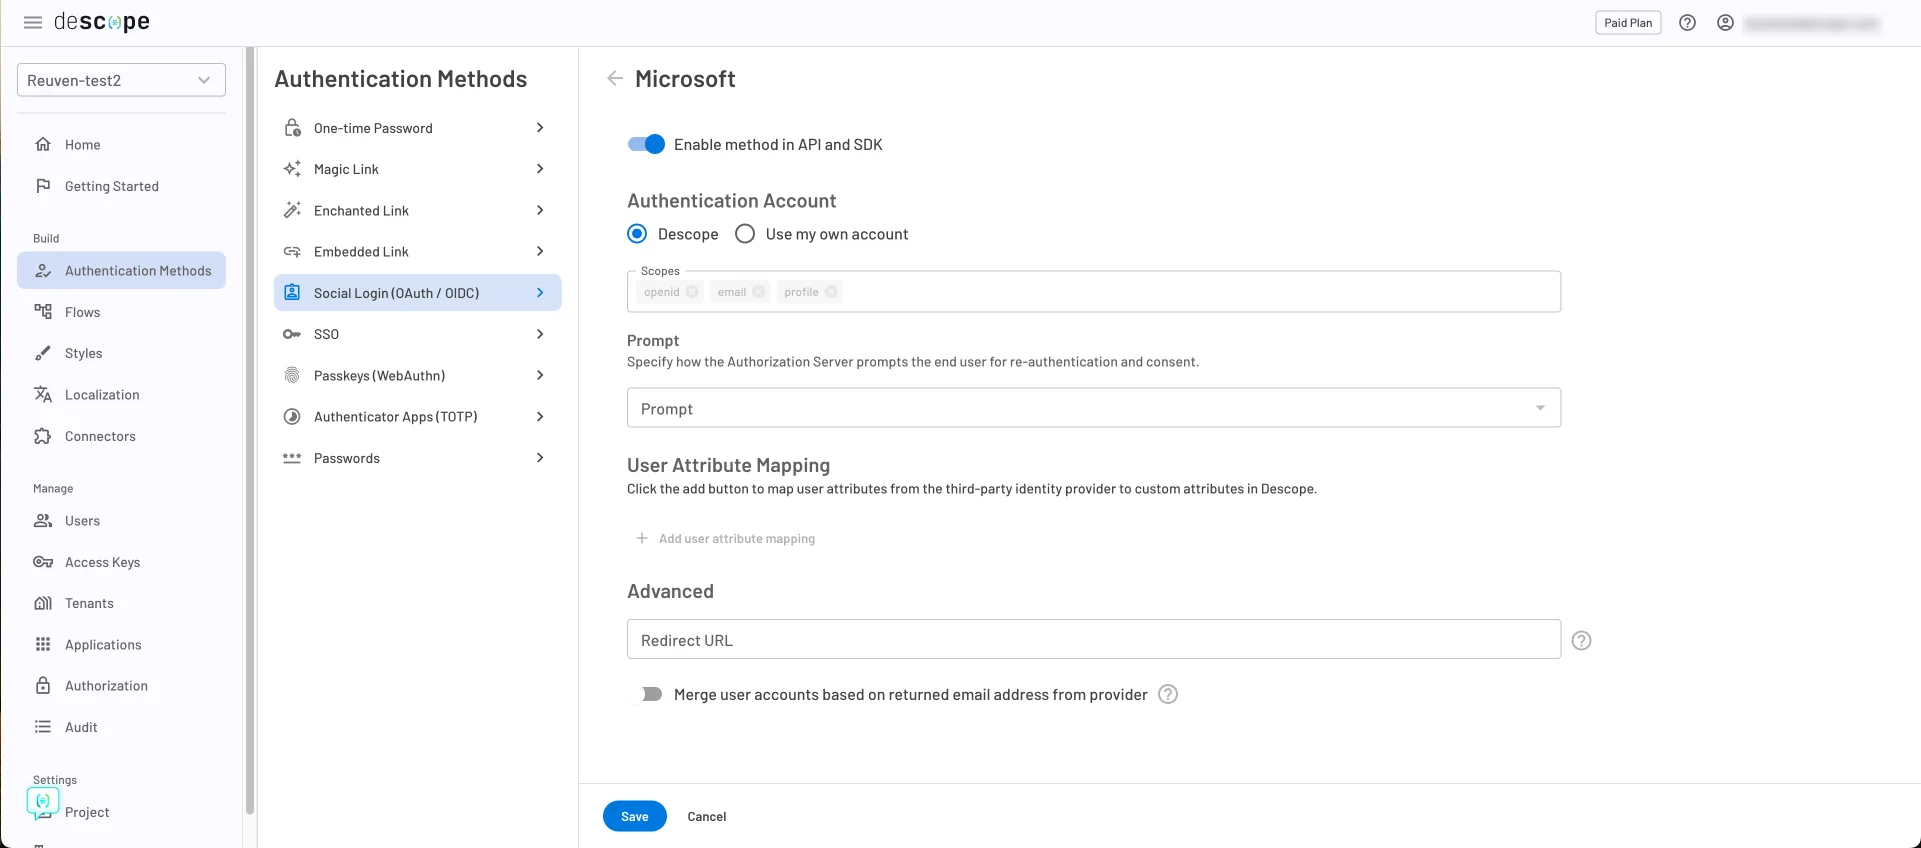Click the Save button
The image size is (1921, 848).
(634, 816)
